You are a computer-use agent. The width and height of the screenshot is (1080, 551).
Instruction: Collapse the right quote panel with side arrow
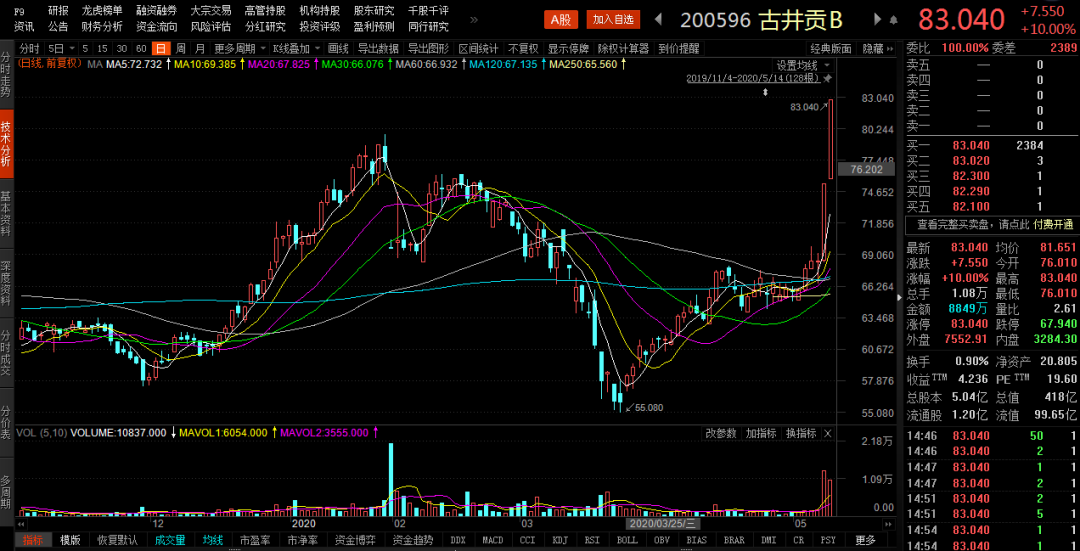[x=898, y=298]
